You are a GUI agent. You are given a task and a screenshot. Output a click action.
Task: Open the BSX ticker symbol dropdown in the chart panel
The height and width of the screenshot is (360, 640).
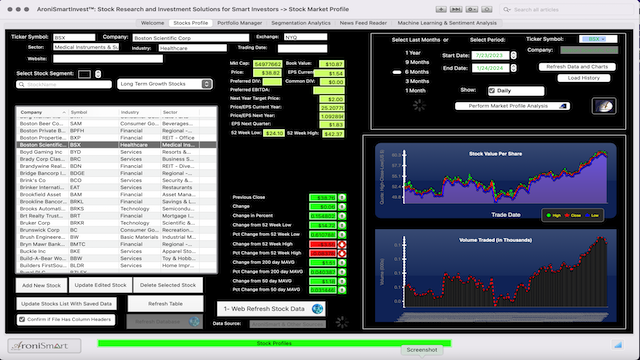click(x=598, y=39)
